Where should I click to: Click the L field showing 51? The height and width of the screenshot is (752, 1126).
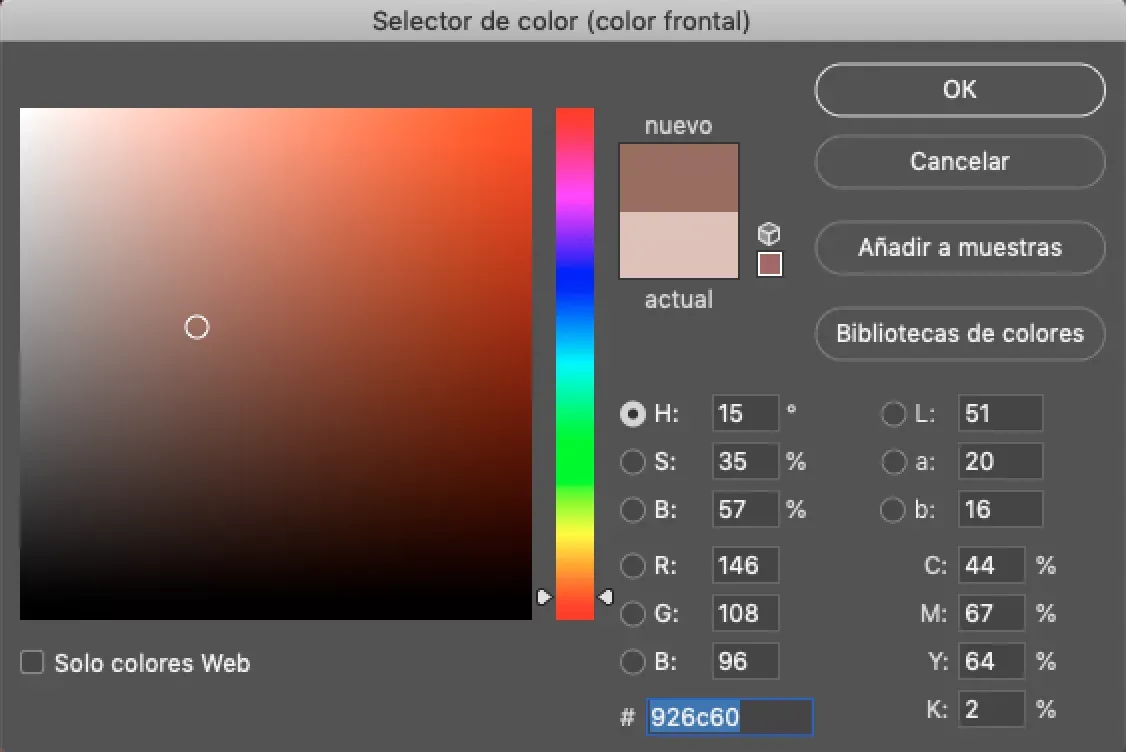1000,413
